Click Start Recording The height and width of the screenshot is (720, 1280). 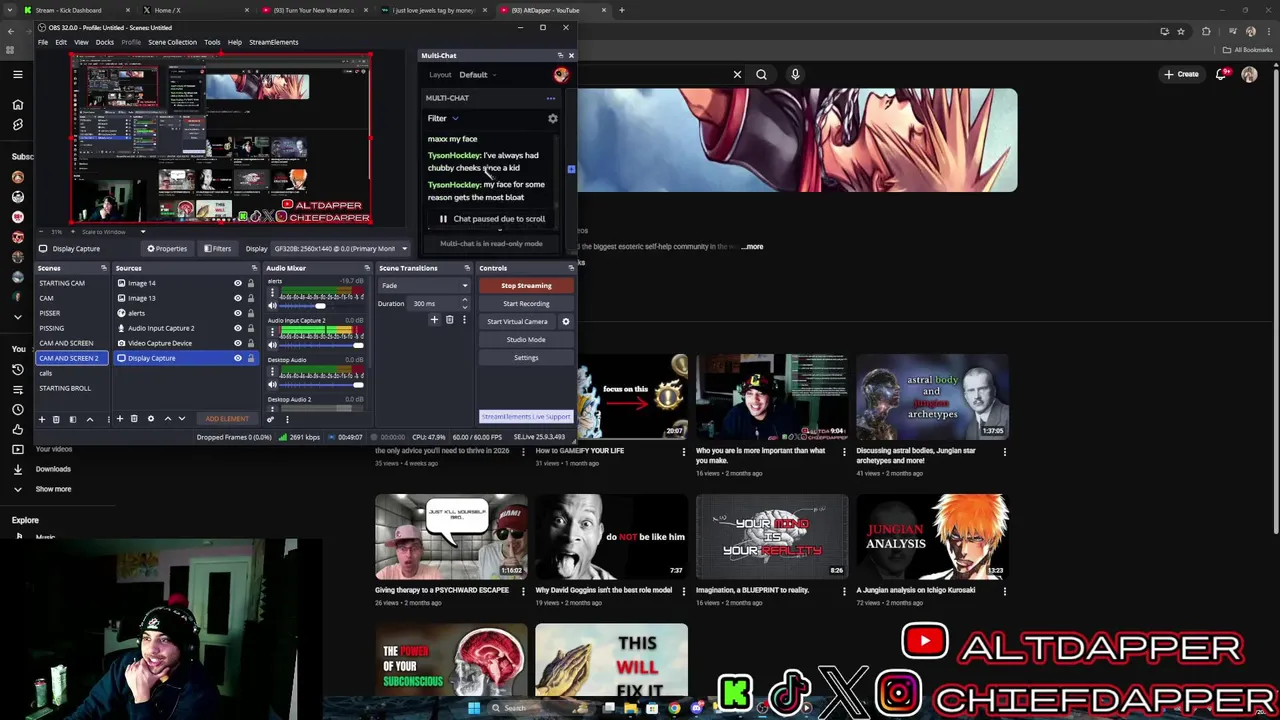526,303
